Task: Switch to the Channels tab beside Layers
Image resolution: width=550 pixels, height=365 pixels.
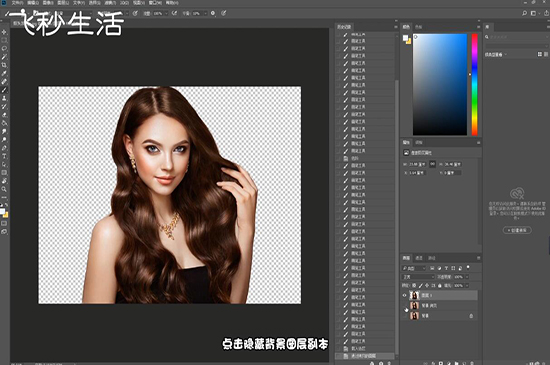Action: pos(419,258)
